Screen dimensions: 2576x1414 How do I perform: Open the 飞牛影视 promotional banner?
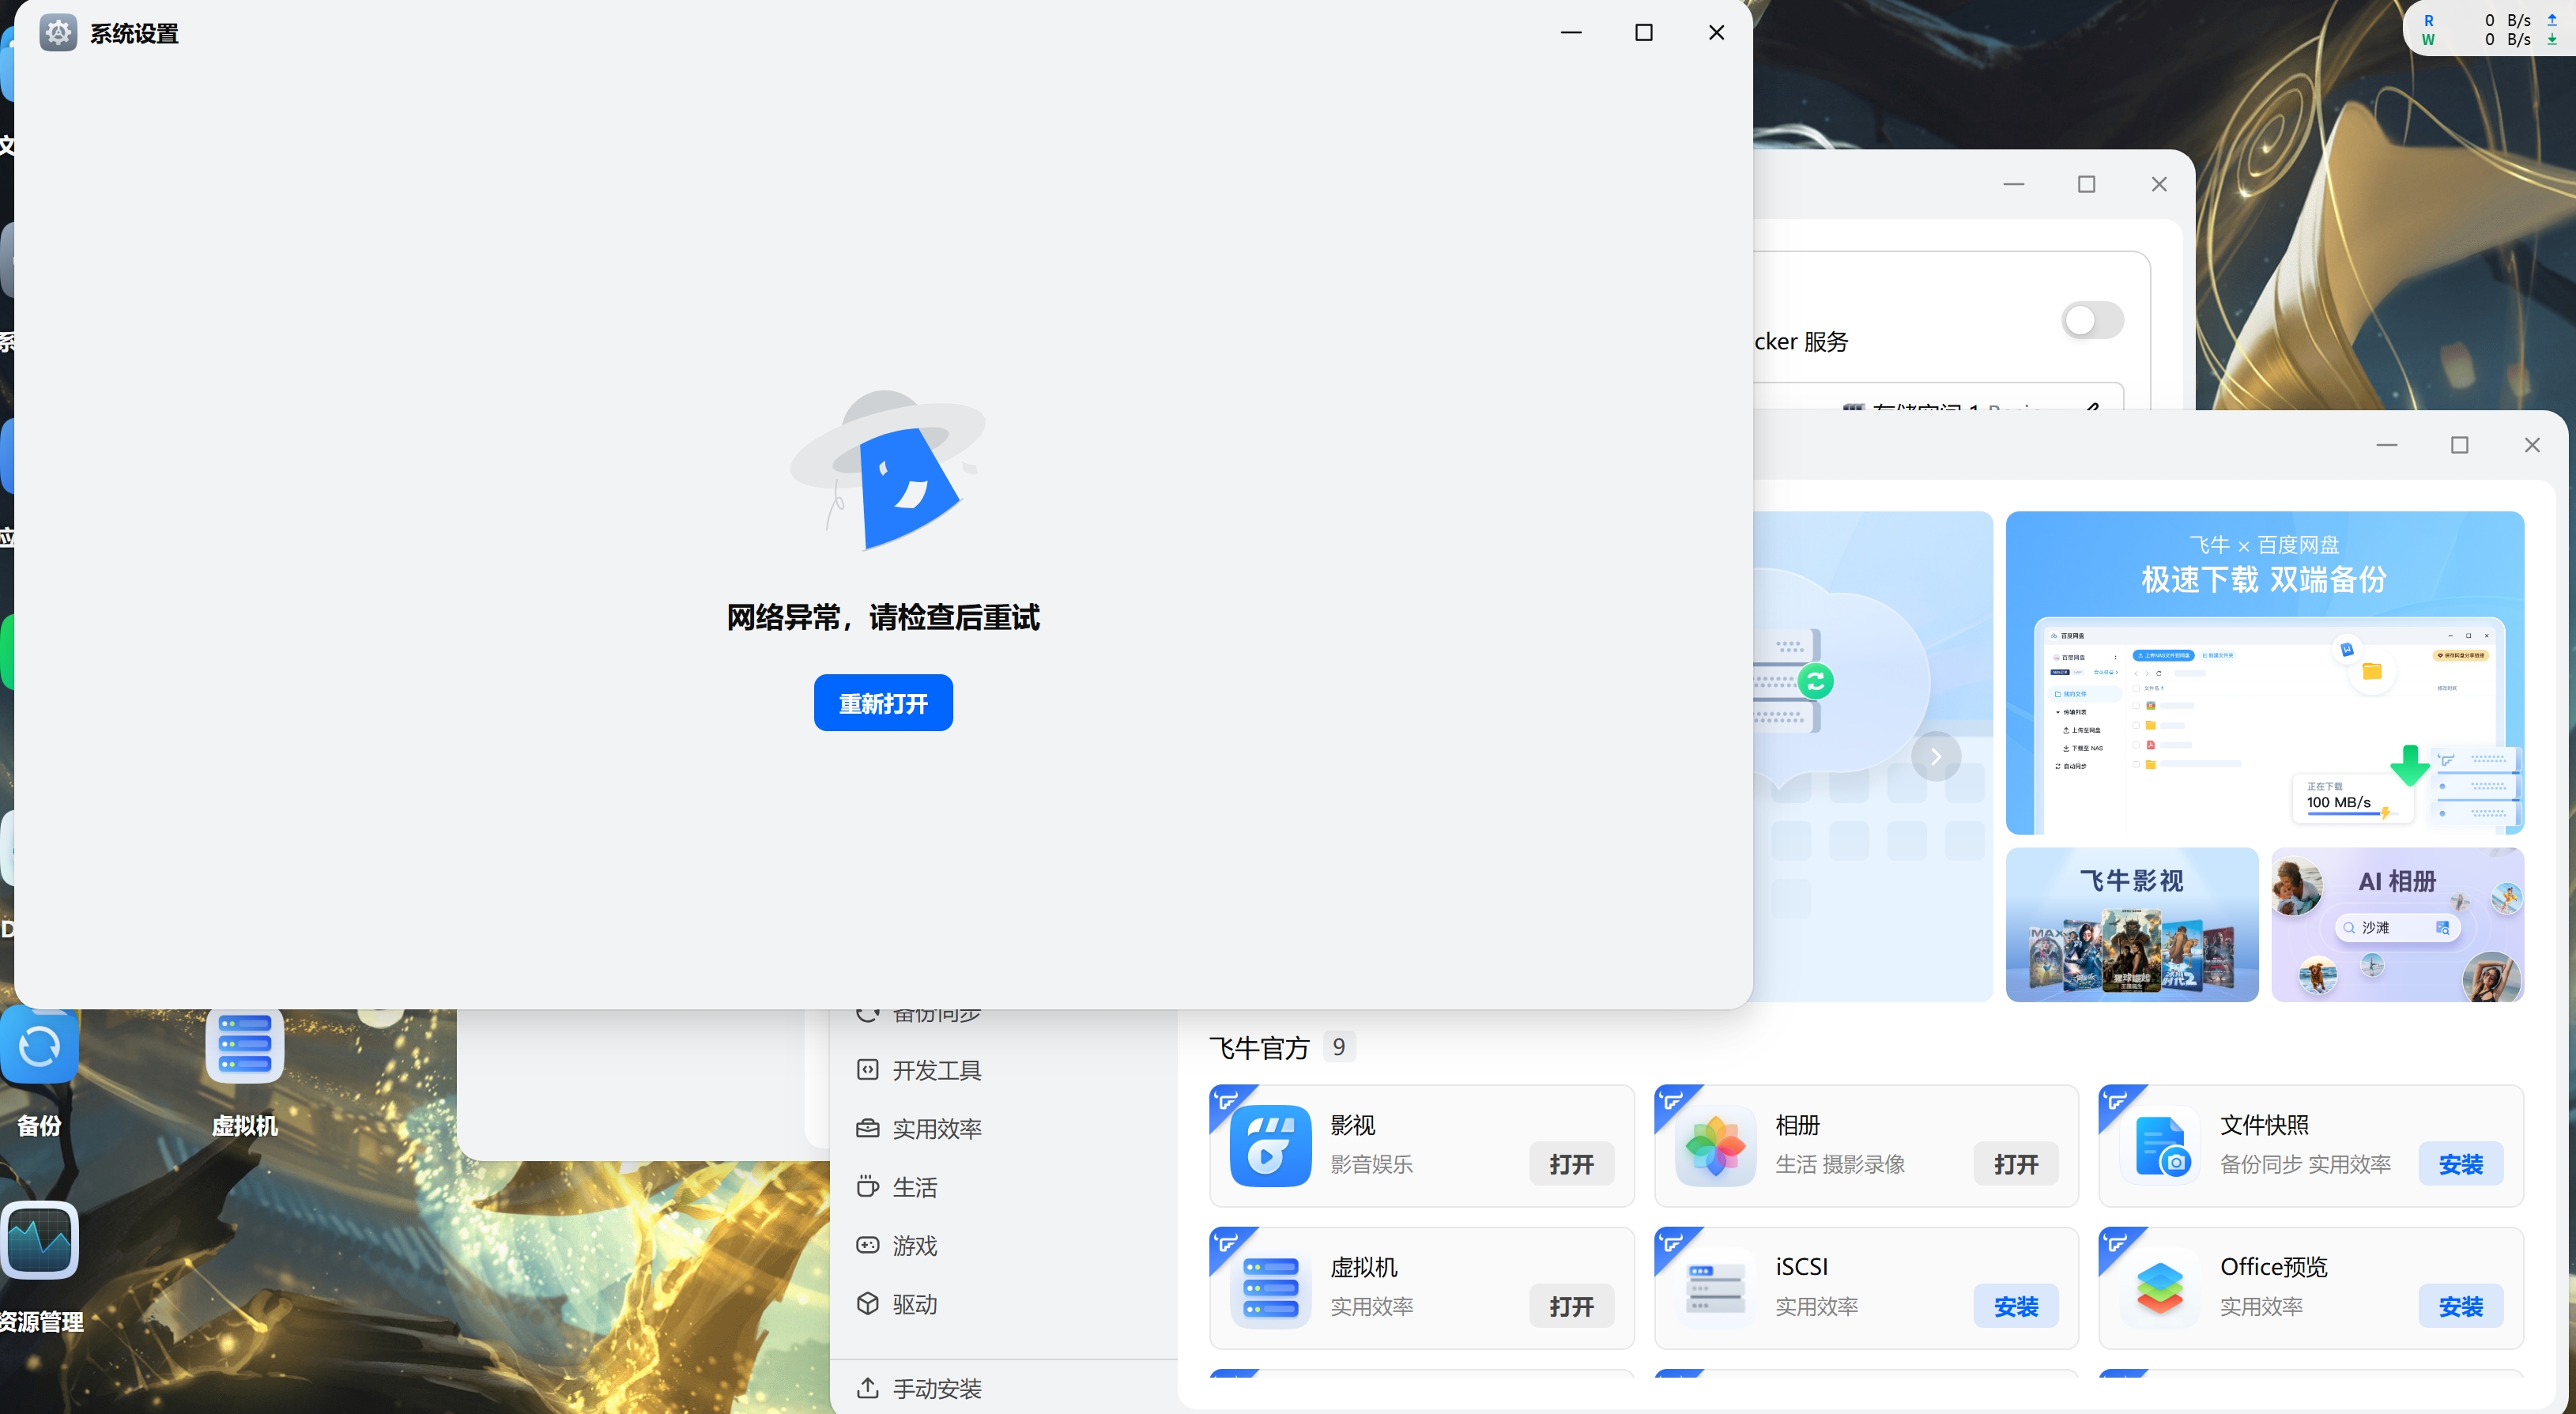click(x=2132, y=925)
